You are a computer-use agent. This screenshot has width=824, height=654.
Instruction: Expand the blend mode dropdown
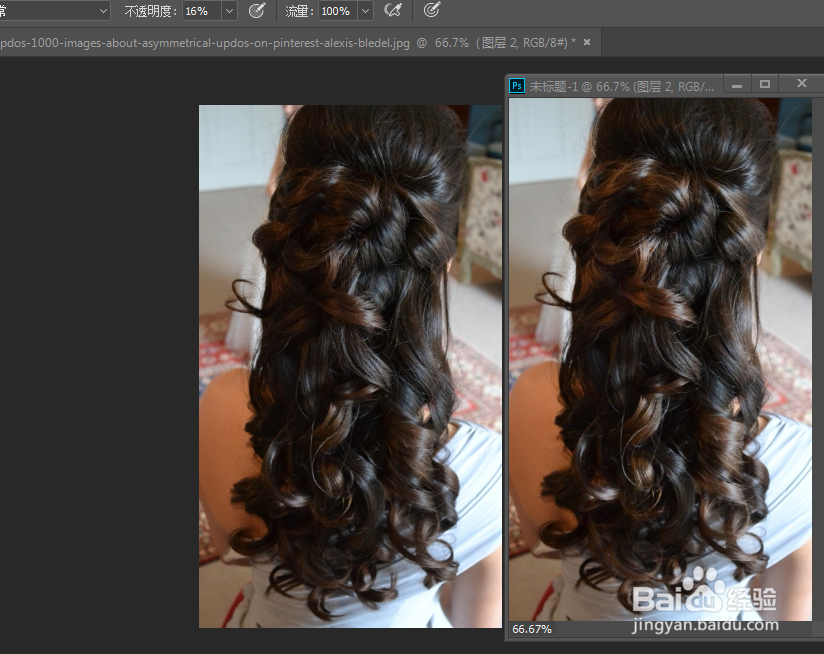pyautogui.click(x=103, y=11)
